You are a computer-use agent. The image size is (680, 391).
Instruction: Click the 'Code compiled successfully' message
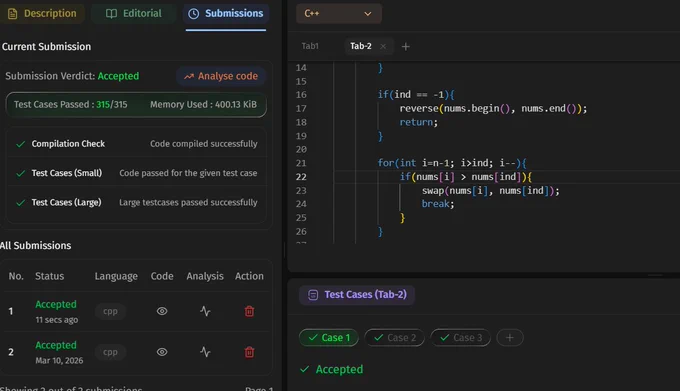pyautogui.click(x=204, y=144)
